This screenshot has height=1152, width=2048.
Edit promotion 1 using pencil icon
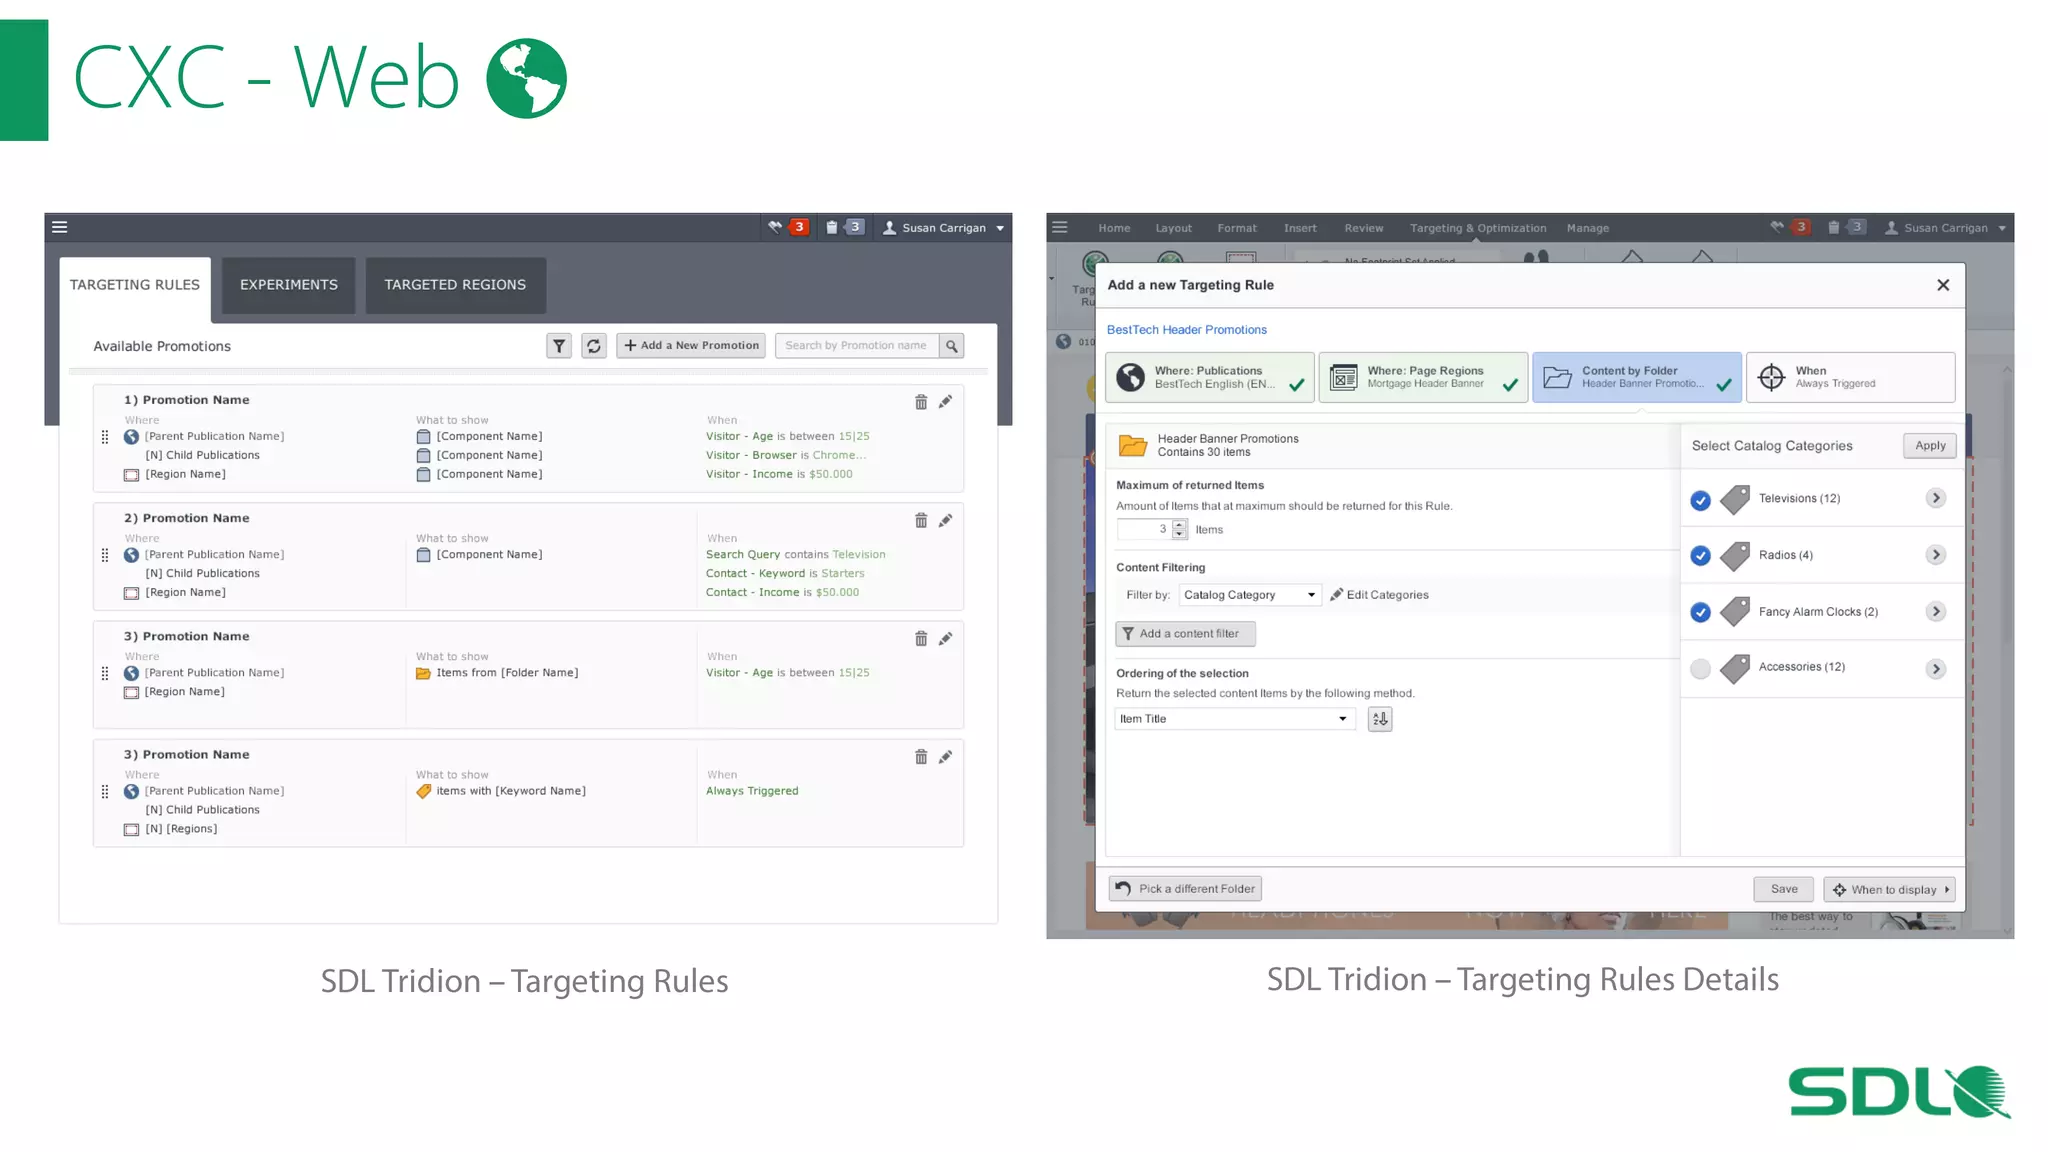tap(945, 402)
